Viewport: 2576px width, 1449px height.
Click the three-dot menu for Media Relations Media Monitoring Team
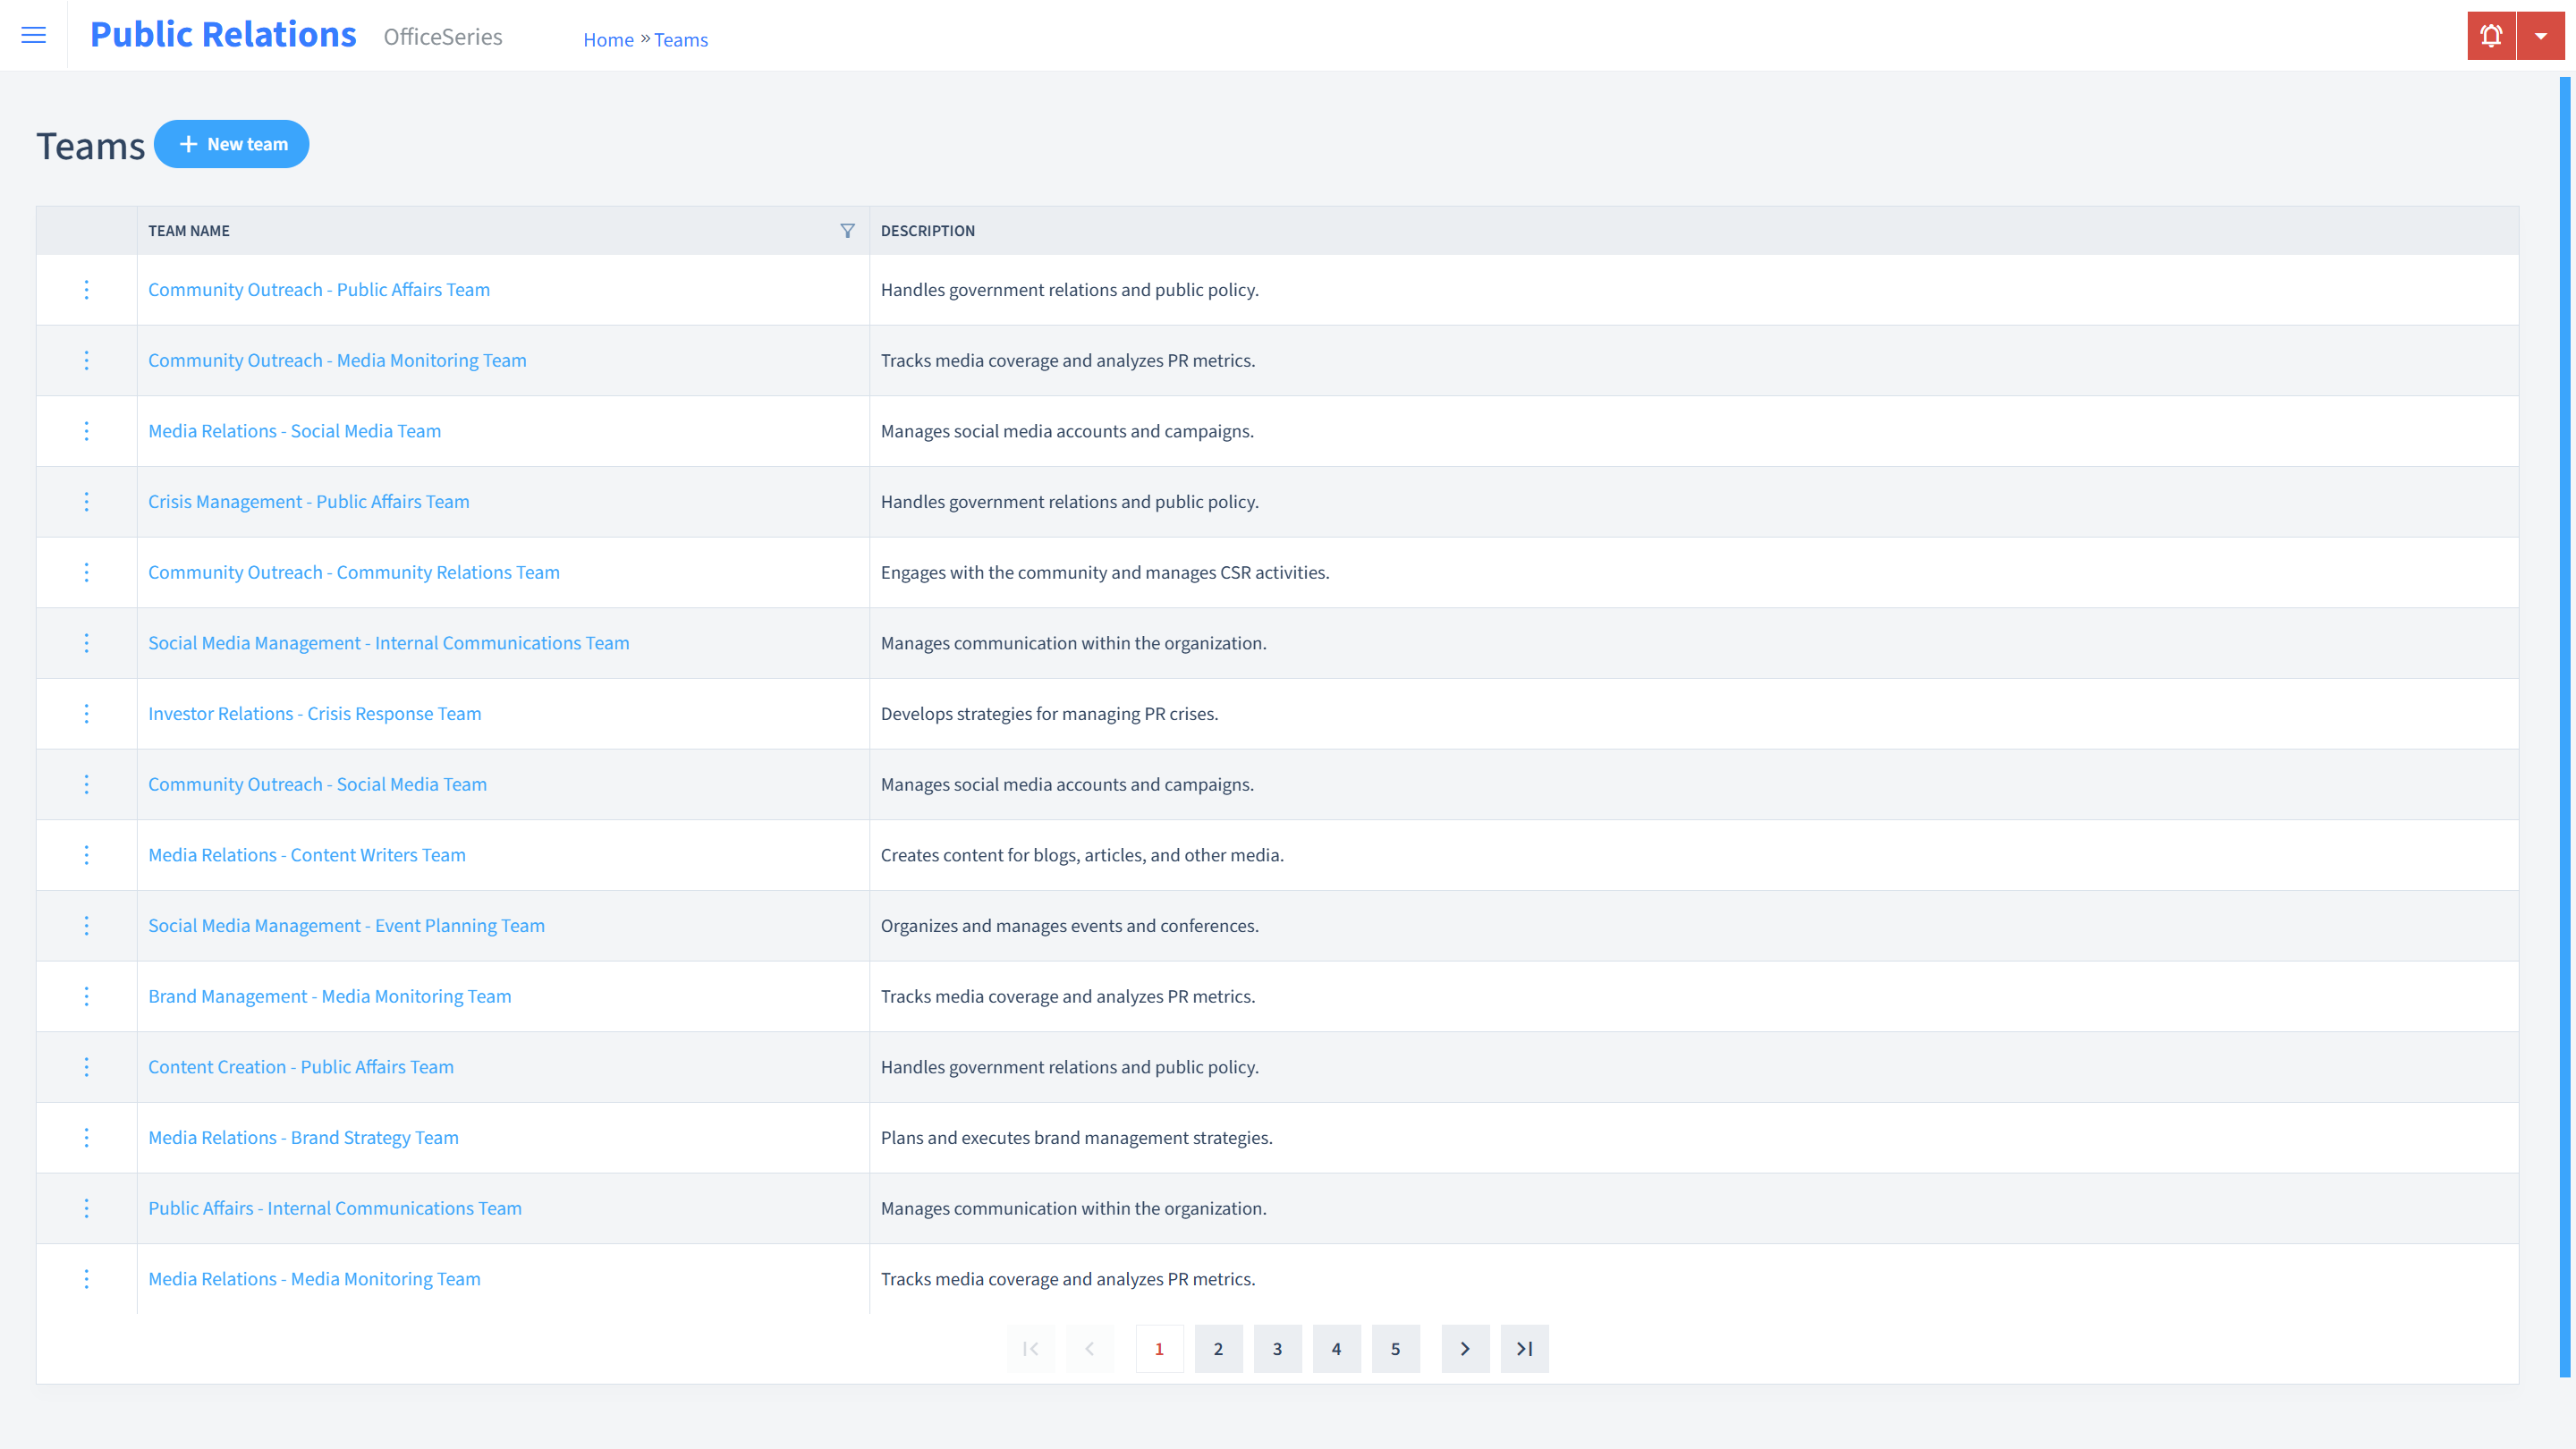(x=85, y=1277)
